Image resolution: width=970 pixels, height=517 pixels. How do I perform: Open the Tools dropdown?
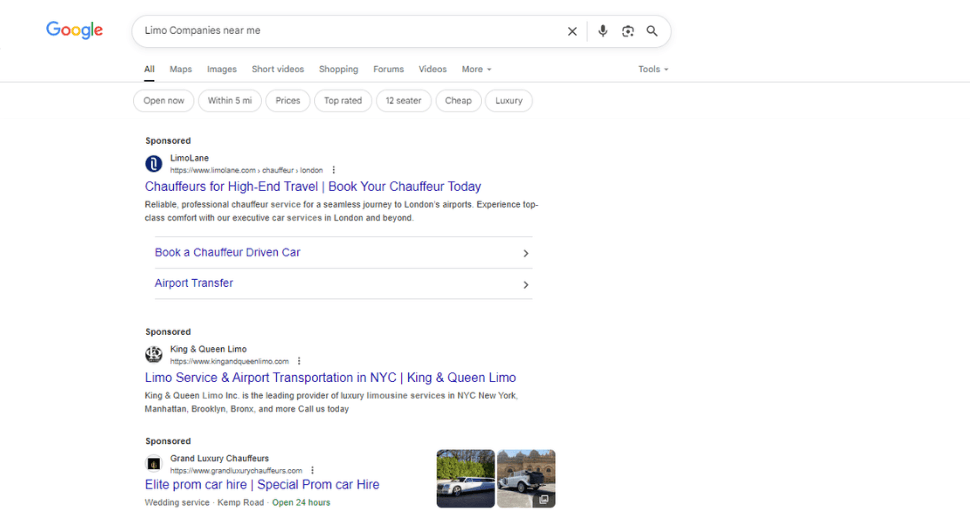(653, 69)
